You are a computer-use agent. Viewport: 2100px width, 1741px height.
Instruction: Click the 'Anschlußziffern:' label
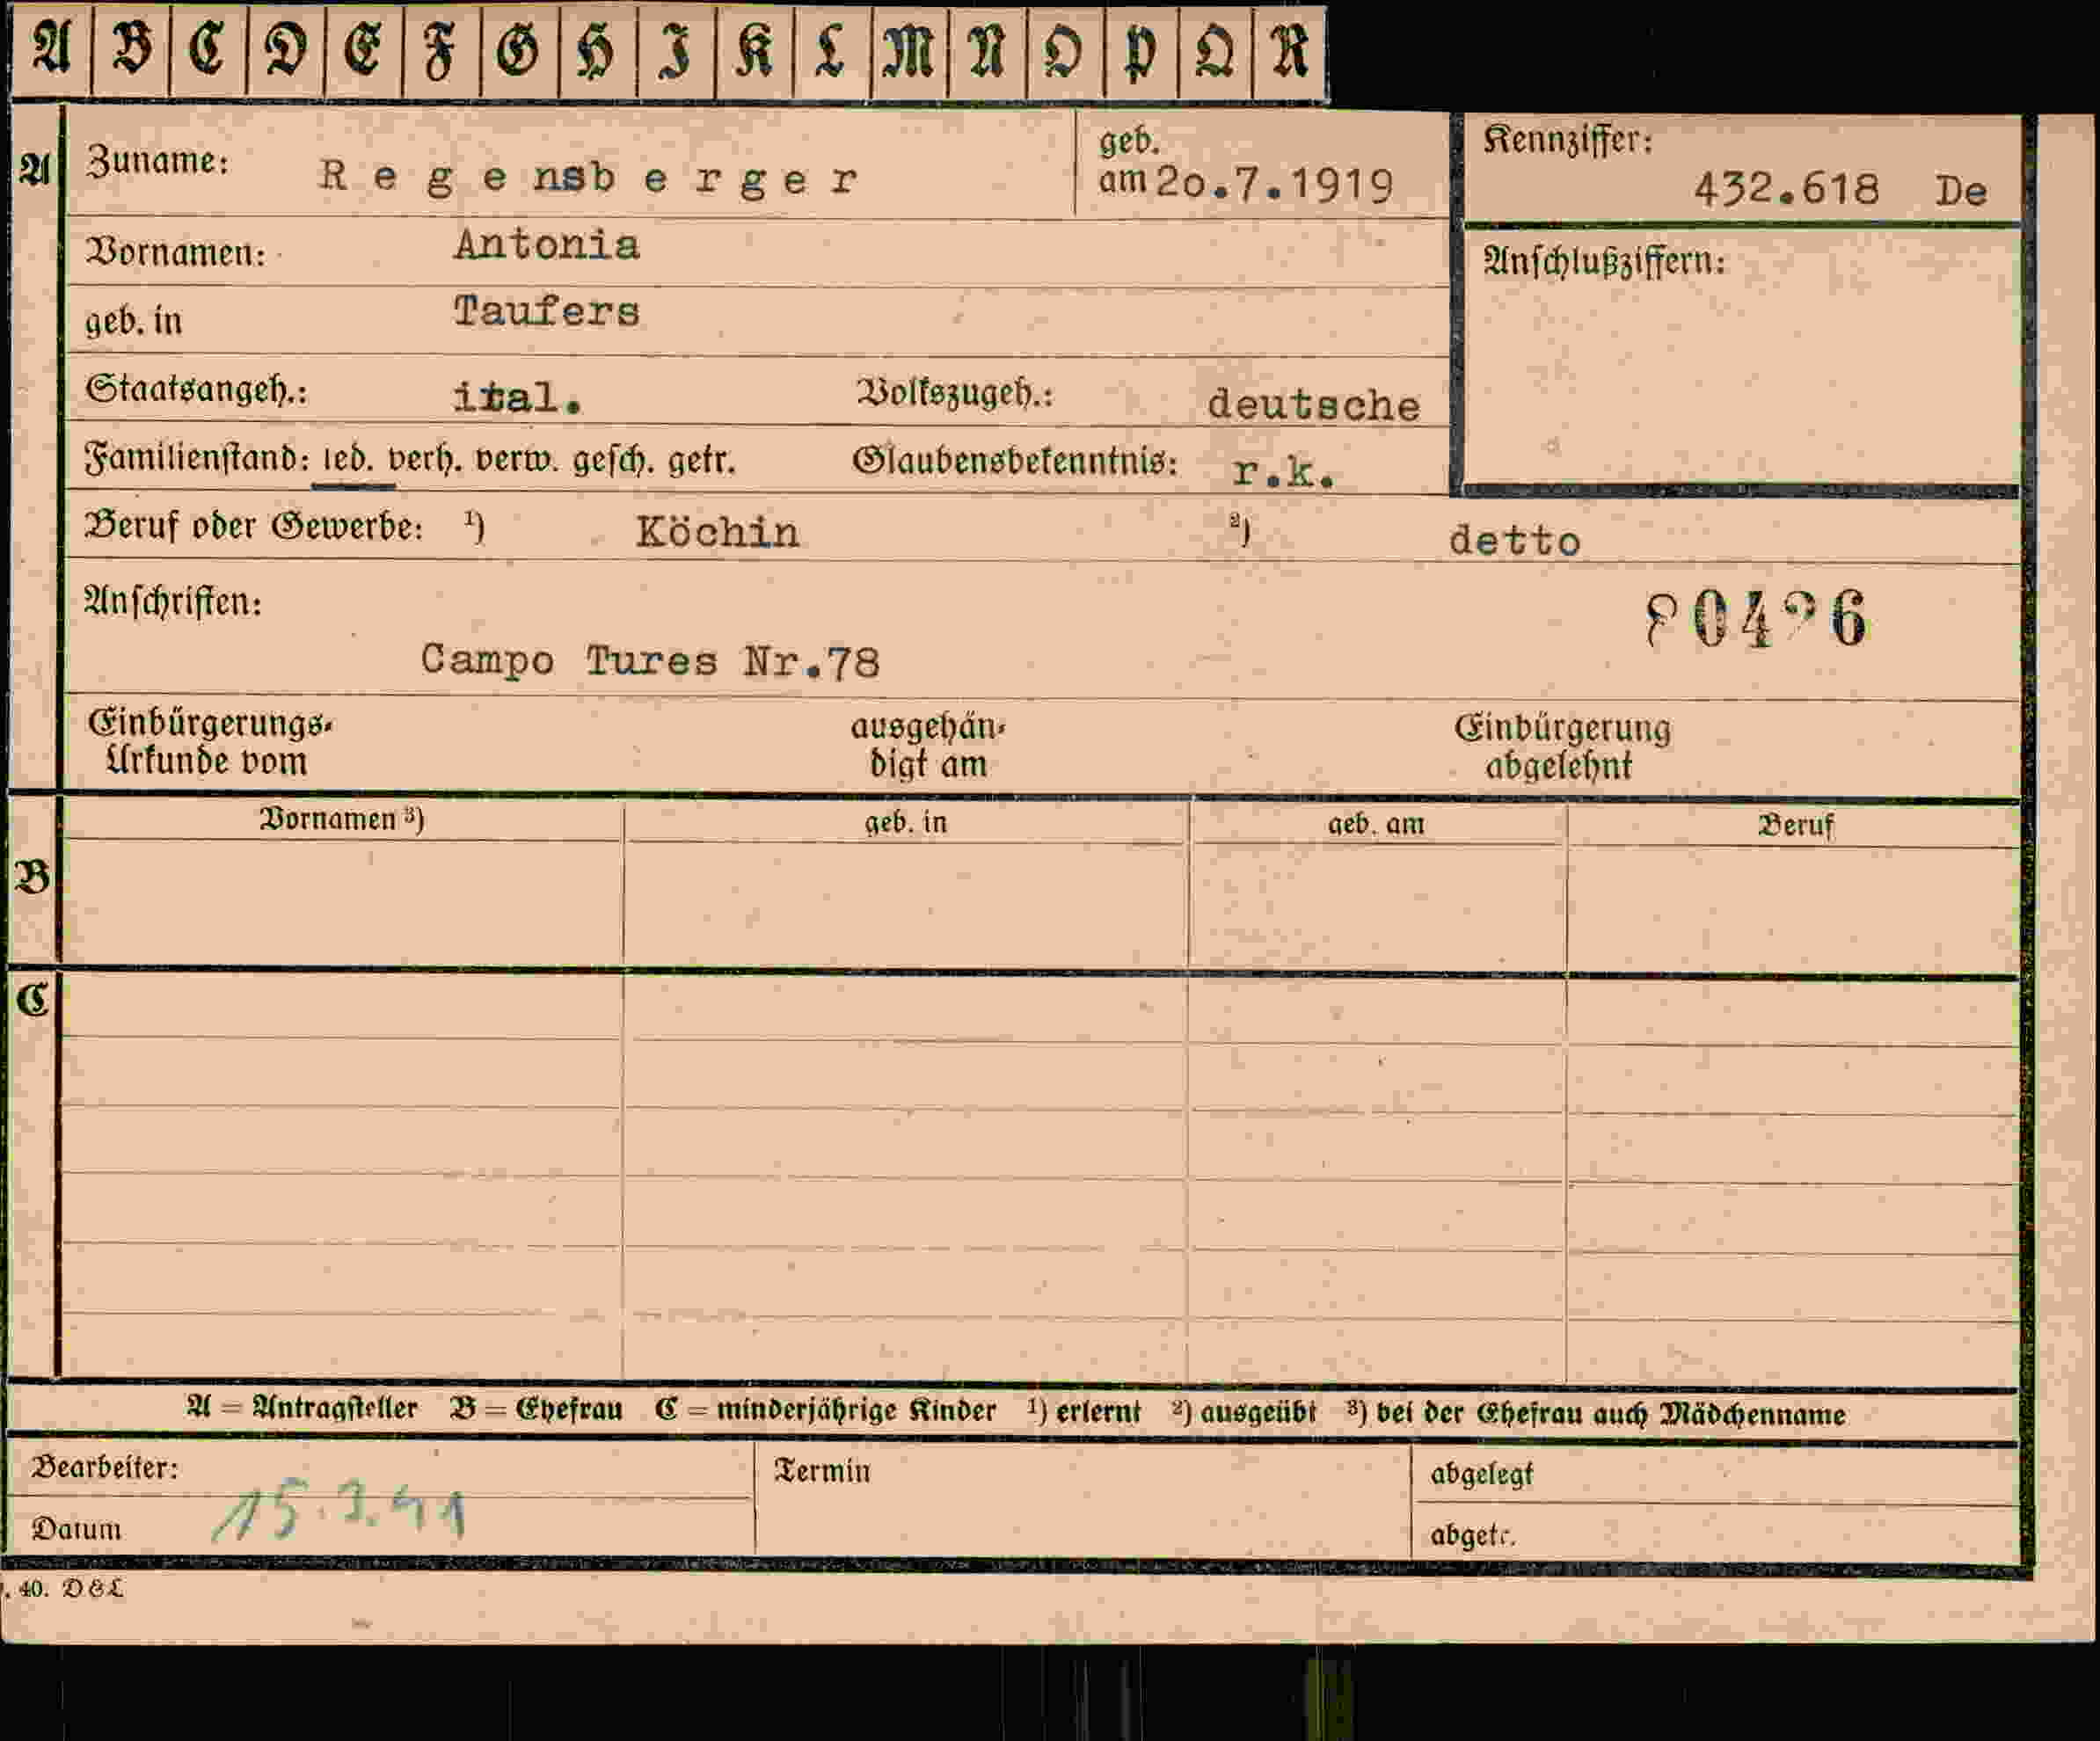tap(1604, 262)
